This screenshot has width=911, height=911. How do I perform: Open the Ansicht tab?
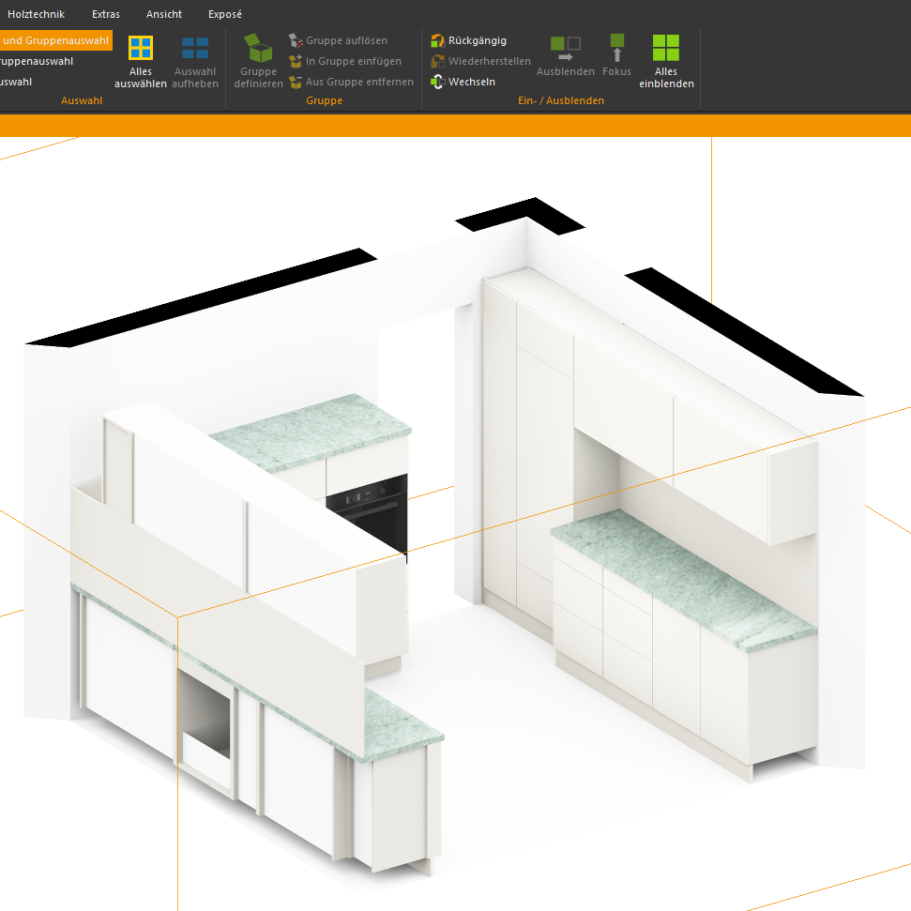[164, 14]
